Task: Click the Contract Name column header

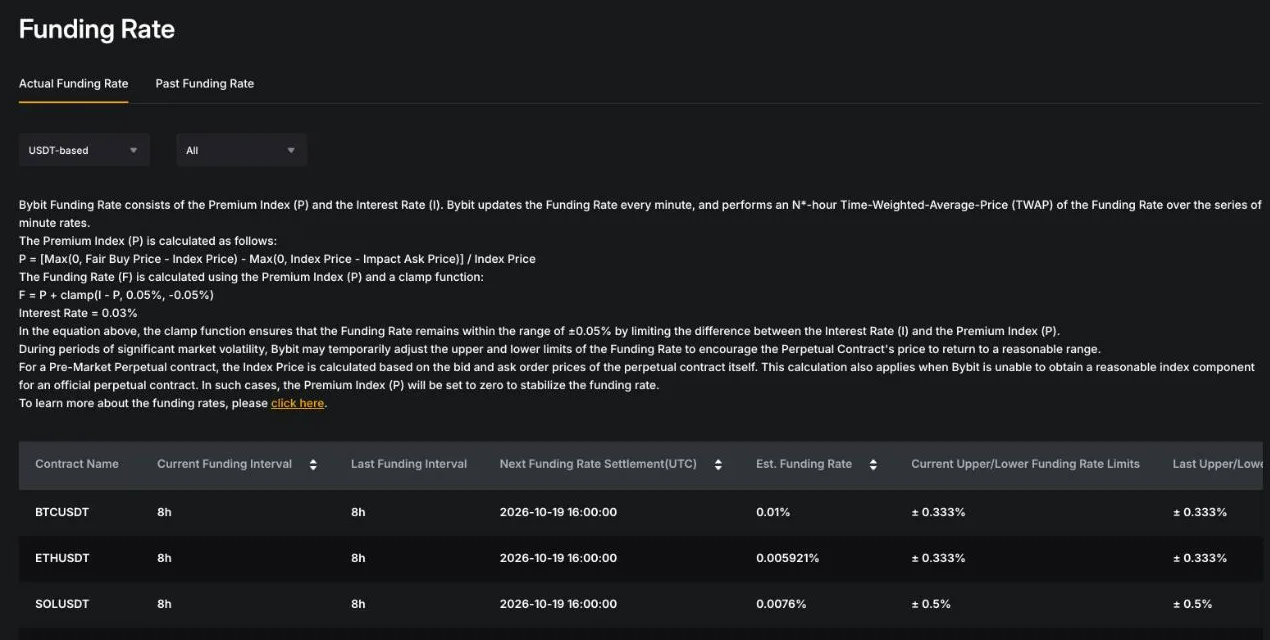Action: click(77, 464)
